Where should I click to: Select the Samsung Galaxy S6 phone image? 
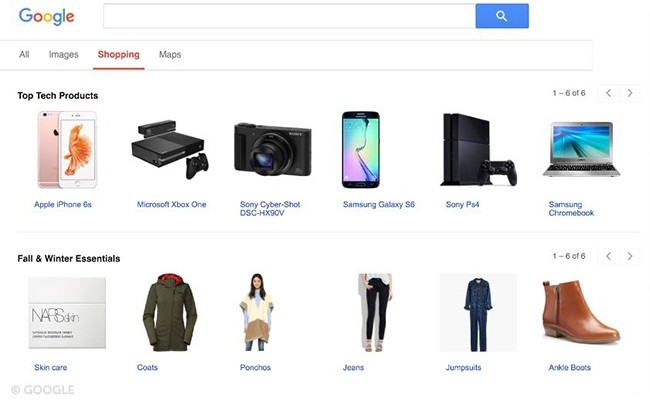click(x=361, y=150)
